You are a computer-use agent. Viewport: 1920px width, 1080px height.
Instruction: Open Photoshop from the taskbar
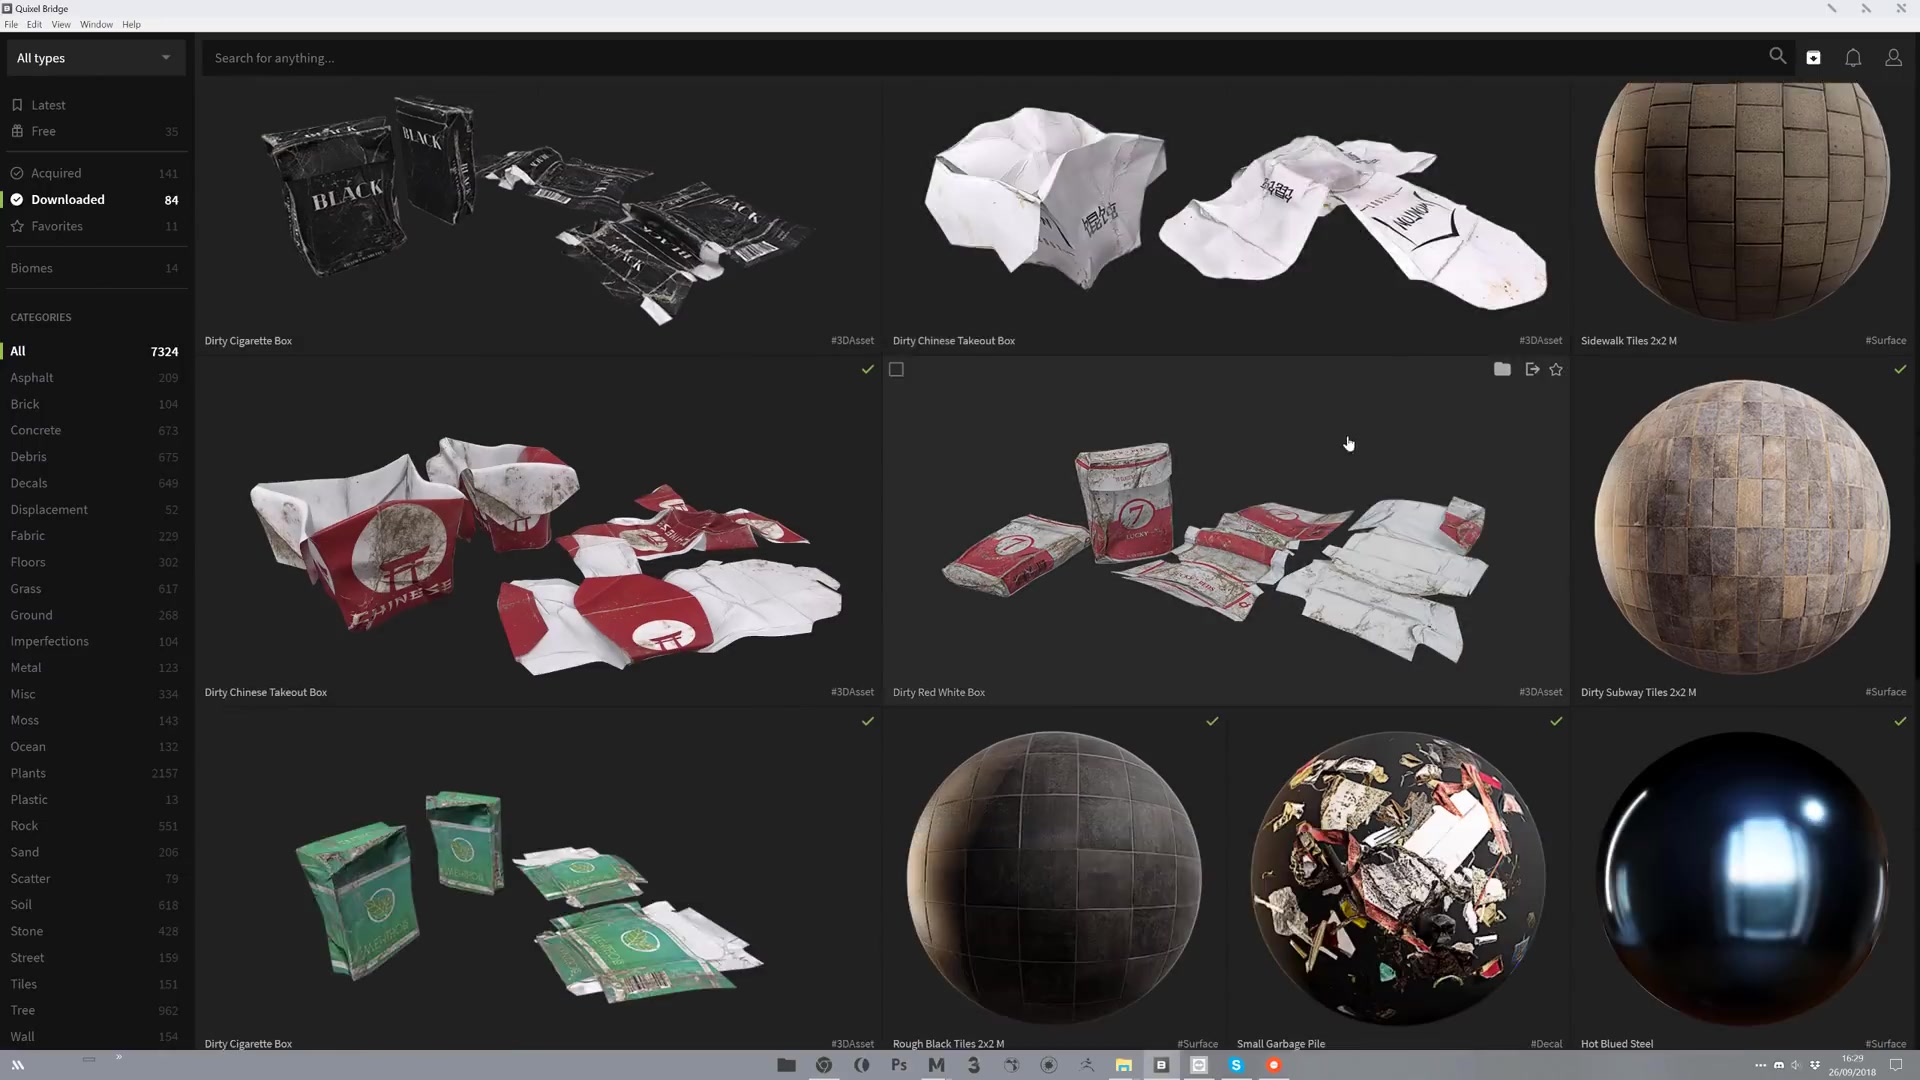(899, 1065)
